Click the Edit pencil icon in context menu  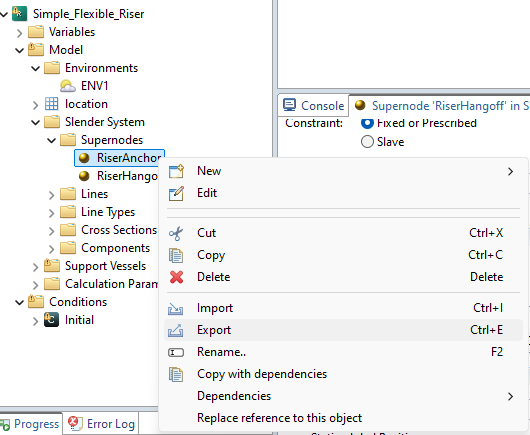point(176,193)
